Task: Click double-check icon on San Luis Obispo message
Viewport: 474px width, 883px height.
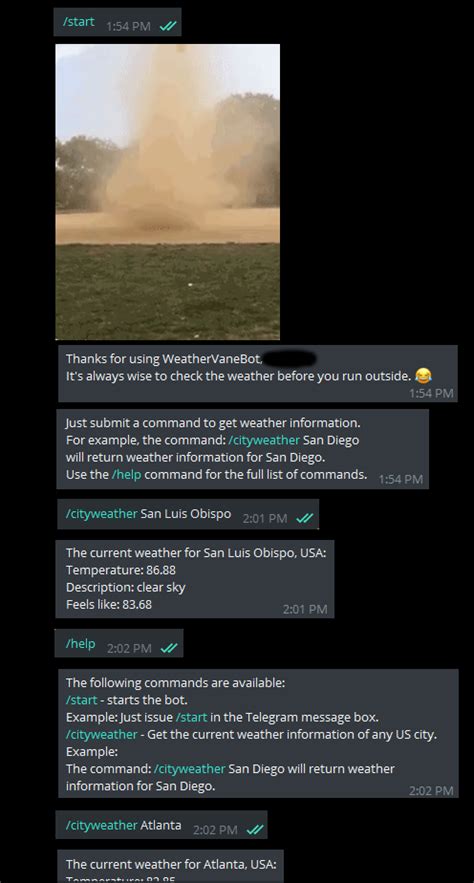Action: [x=305, y=518]
